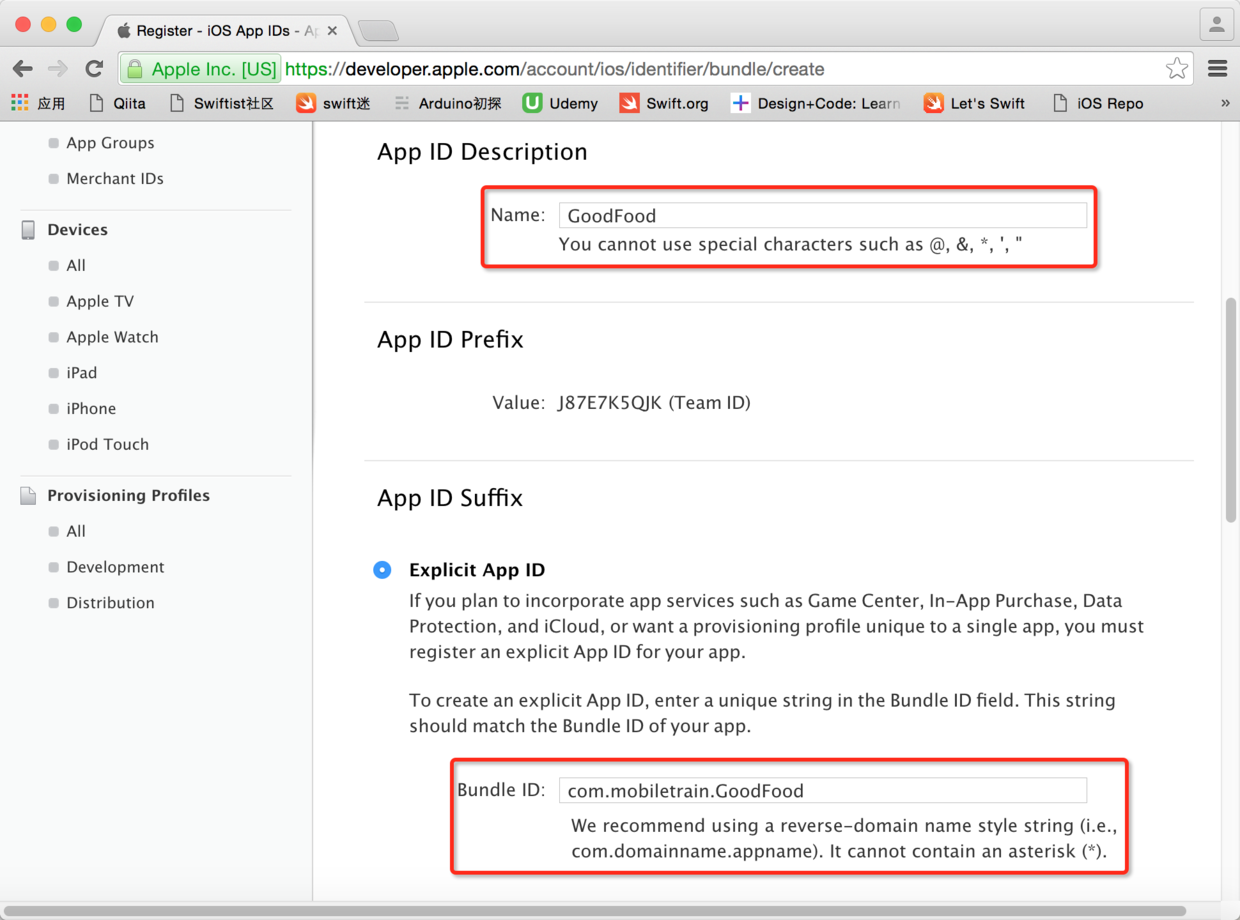Show All provisioning profiles
The image size is (1240, 920).
click(x=76, y=532)
